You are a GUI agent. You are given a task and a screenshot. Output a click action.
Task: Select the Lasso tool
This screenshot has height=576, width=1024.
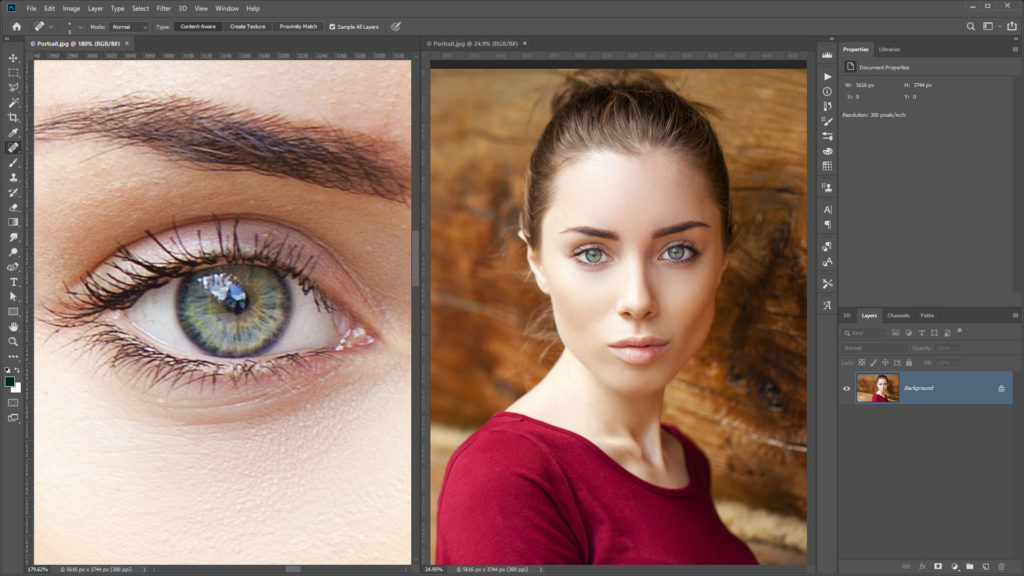pos(12,87)
